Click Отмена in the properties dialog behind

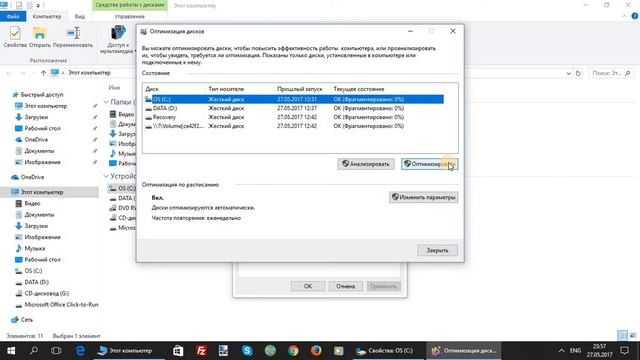click(345, 286)
